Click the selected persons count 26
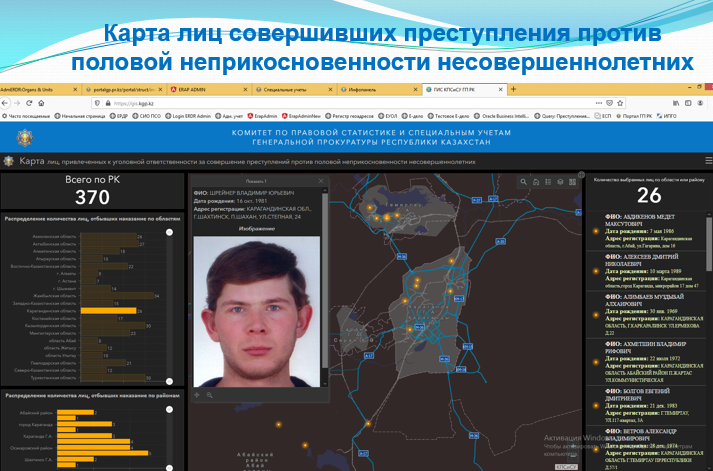Viewport: 713px width, 471px height. click(649, 195)
